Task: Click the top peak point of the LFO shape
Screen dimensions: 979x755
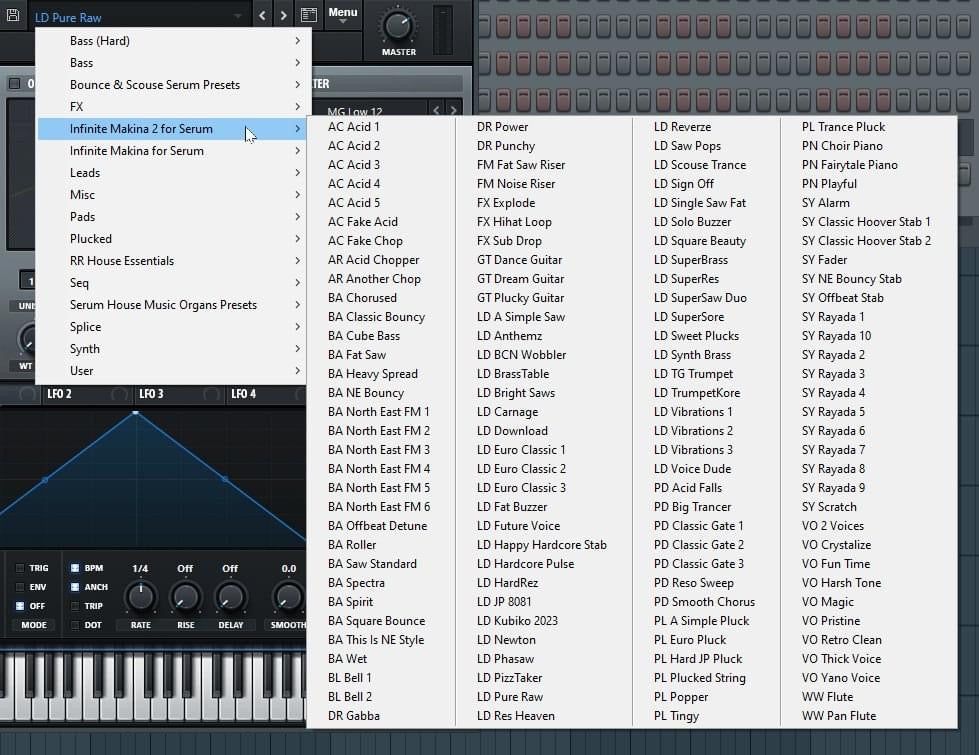Action: click(136, 412)
